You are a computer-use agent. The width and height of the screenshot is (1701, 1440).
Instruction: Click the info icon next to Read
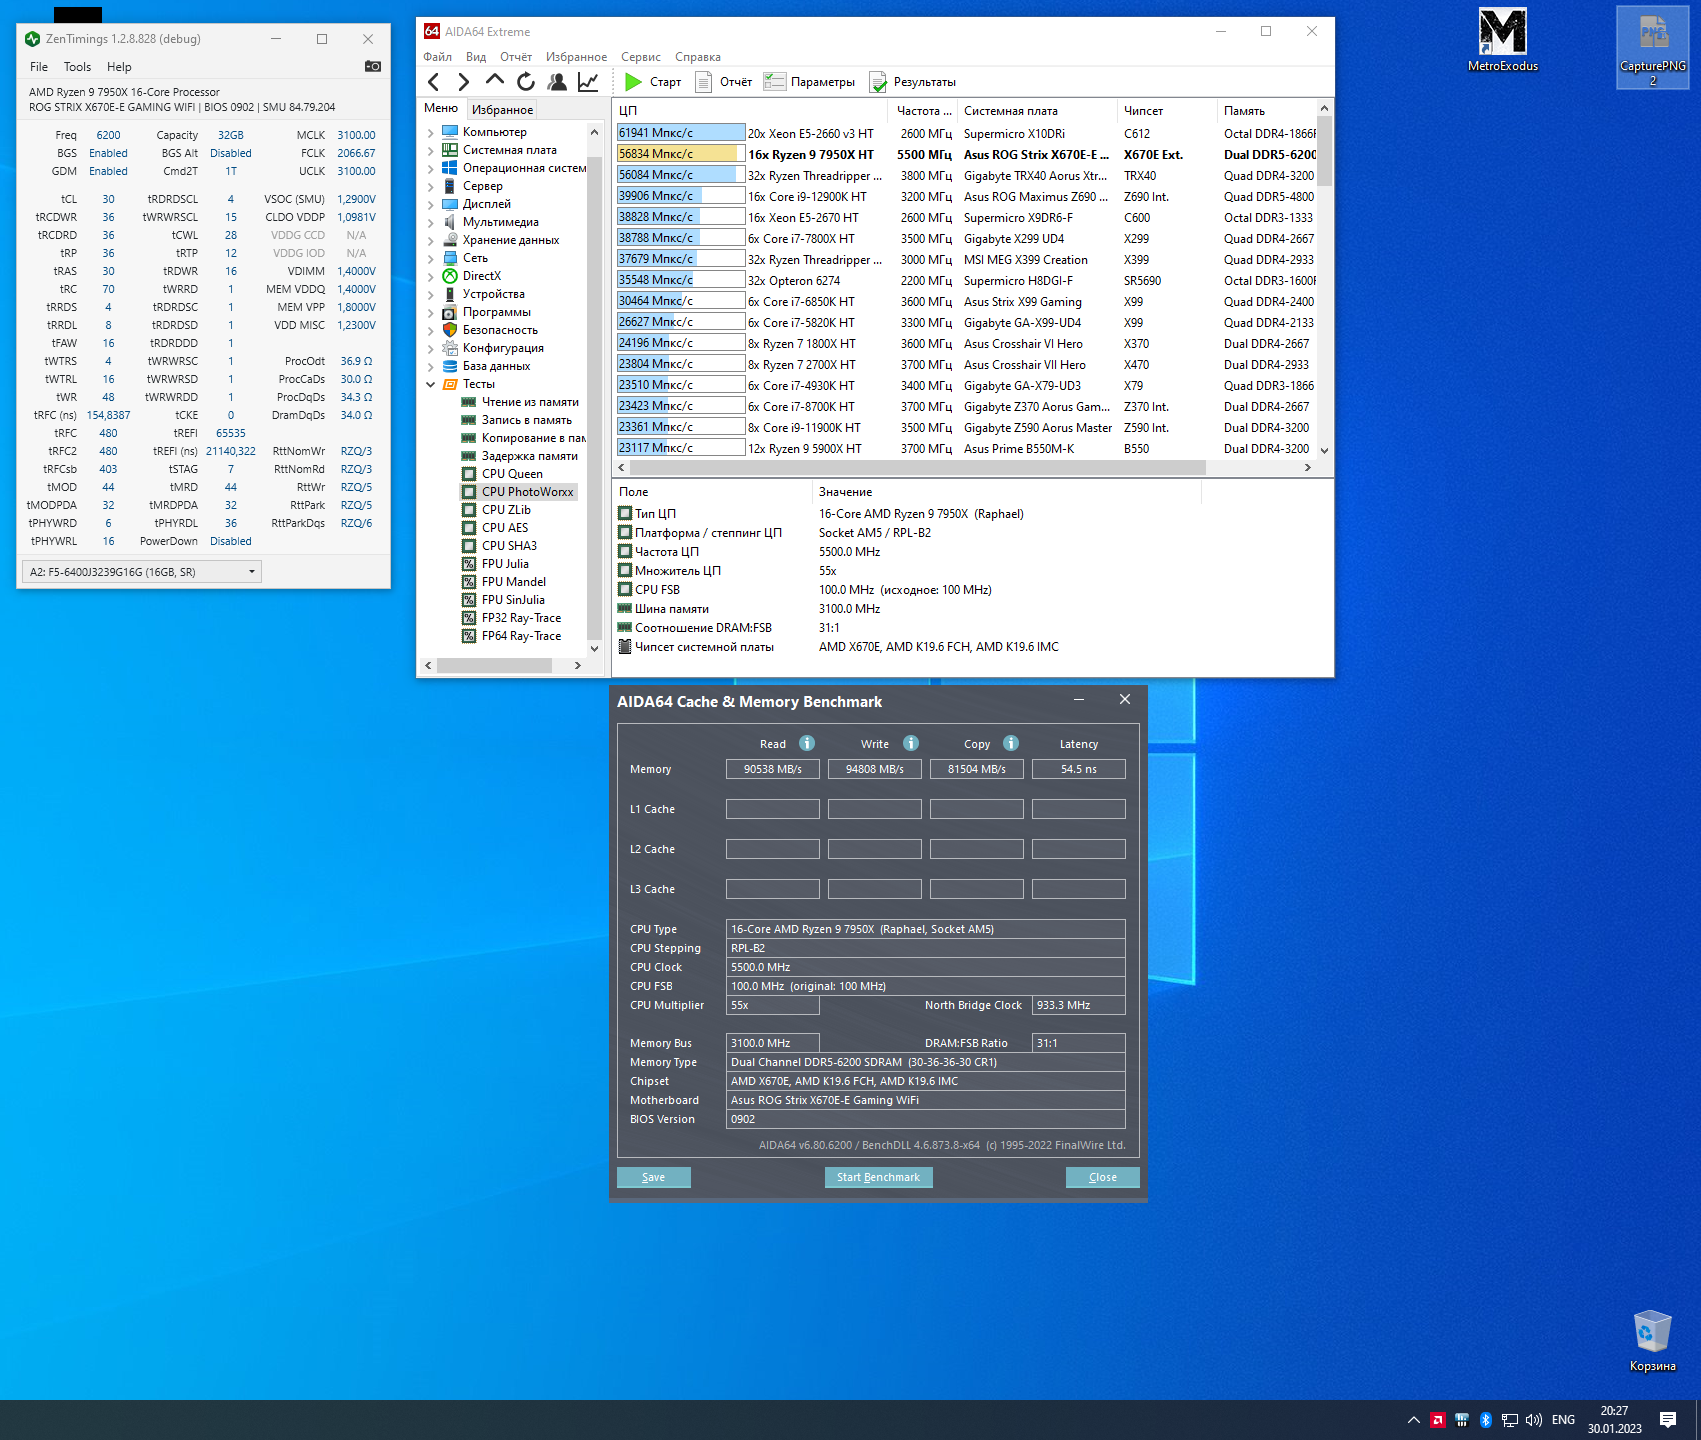807,743
